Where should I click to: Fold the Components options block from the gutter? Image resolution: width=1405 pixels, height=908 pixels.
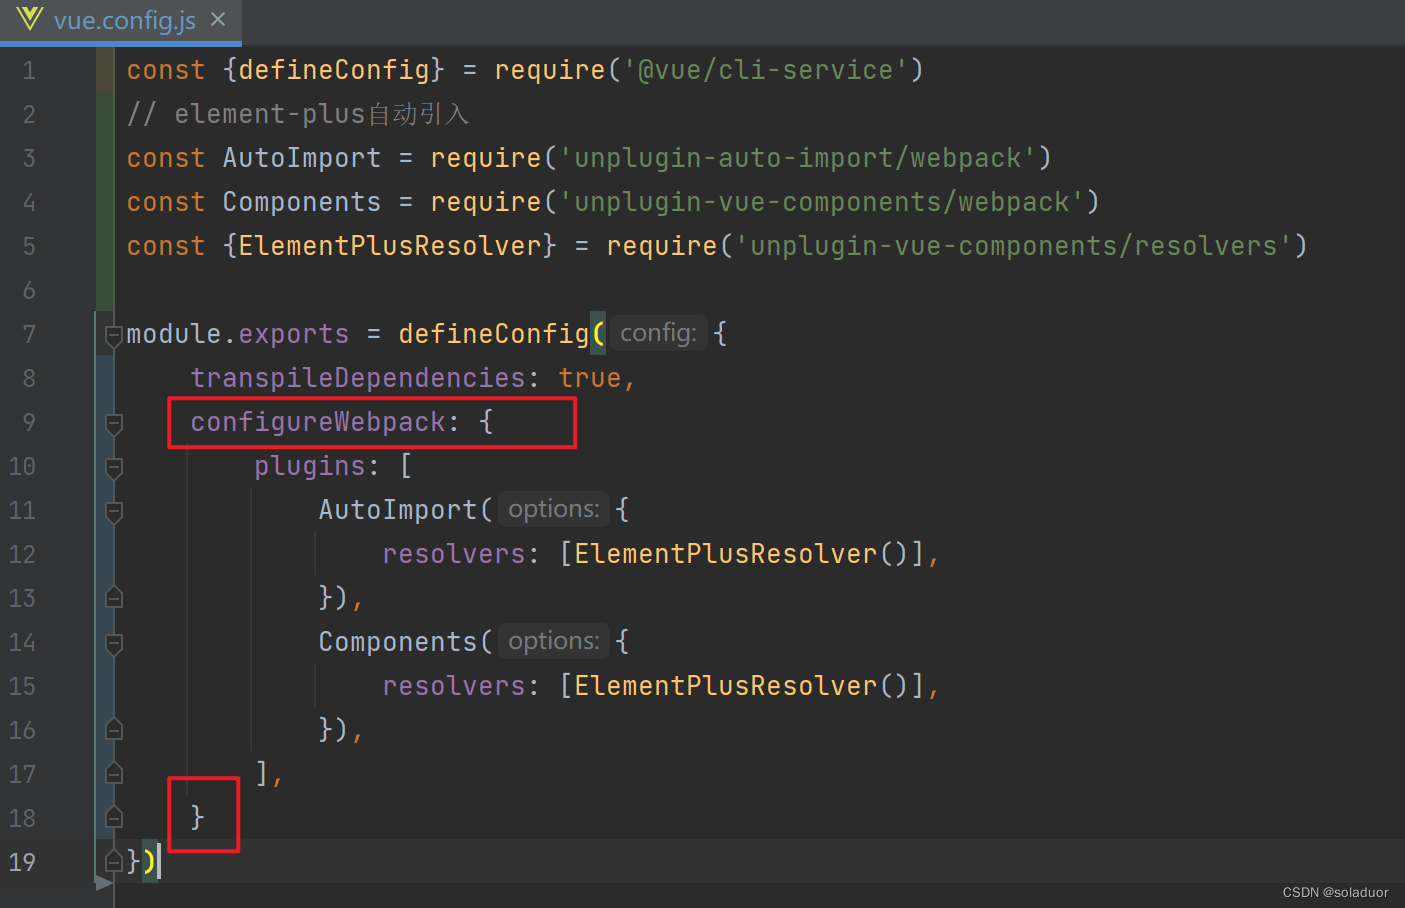coord(112,643)
